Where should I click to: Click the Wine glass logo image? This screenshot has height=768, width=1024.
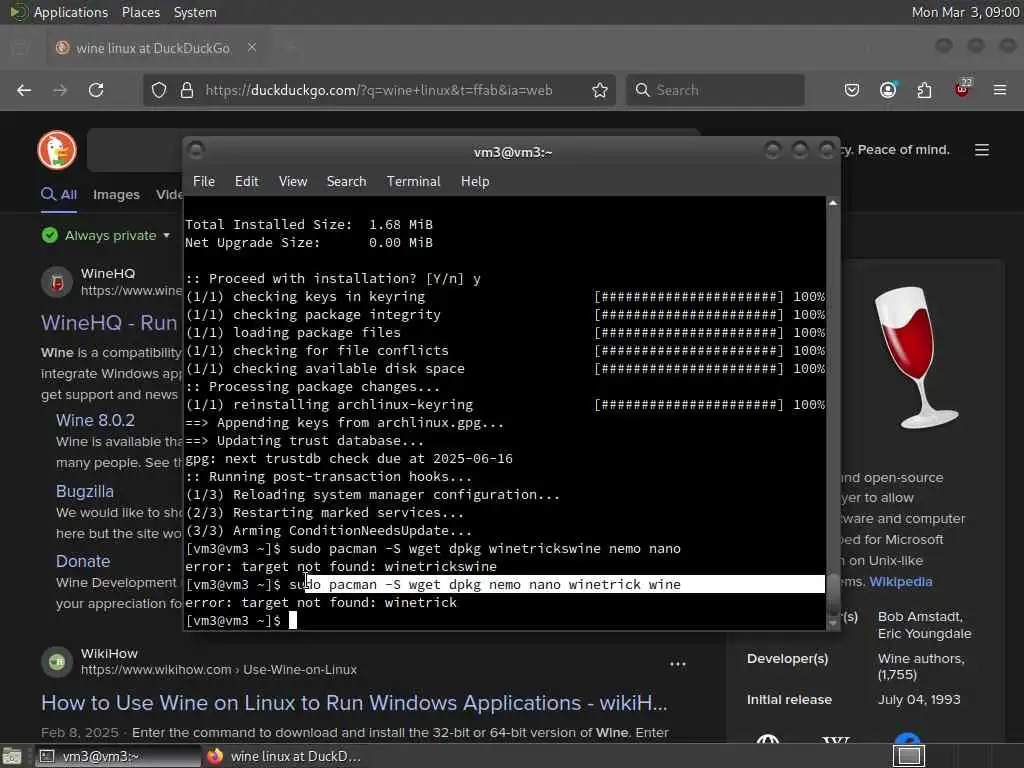916,357
